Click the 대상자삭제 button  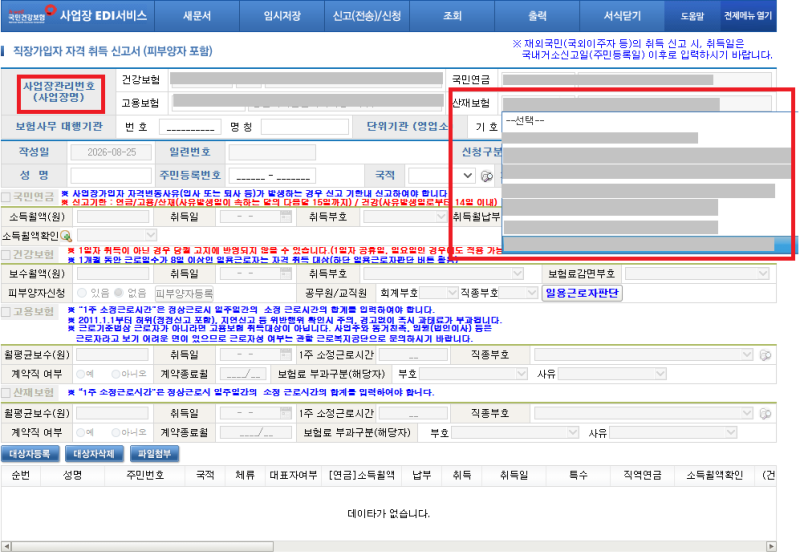94,453
